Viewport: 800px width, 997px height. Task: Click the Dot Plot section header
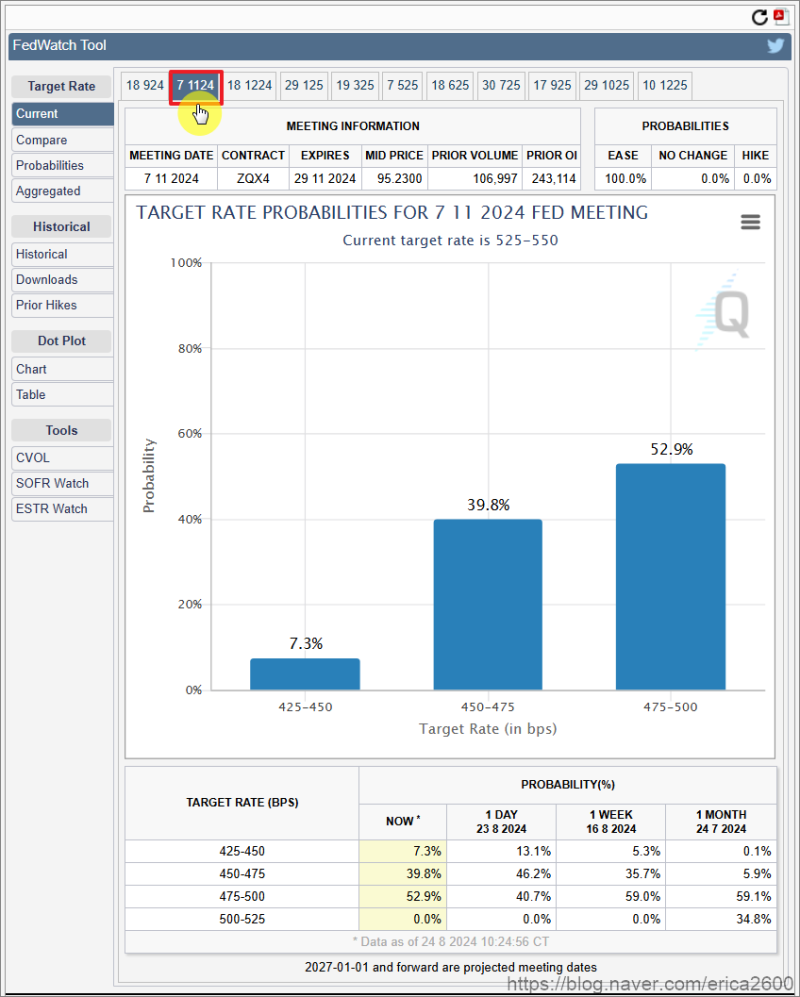pyautogui.click(x=61, y=341)
